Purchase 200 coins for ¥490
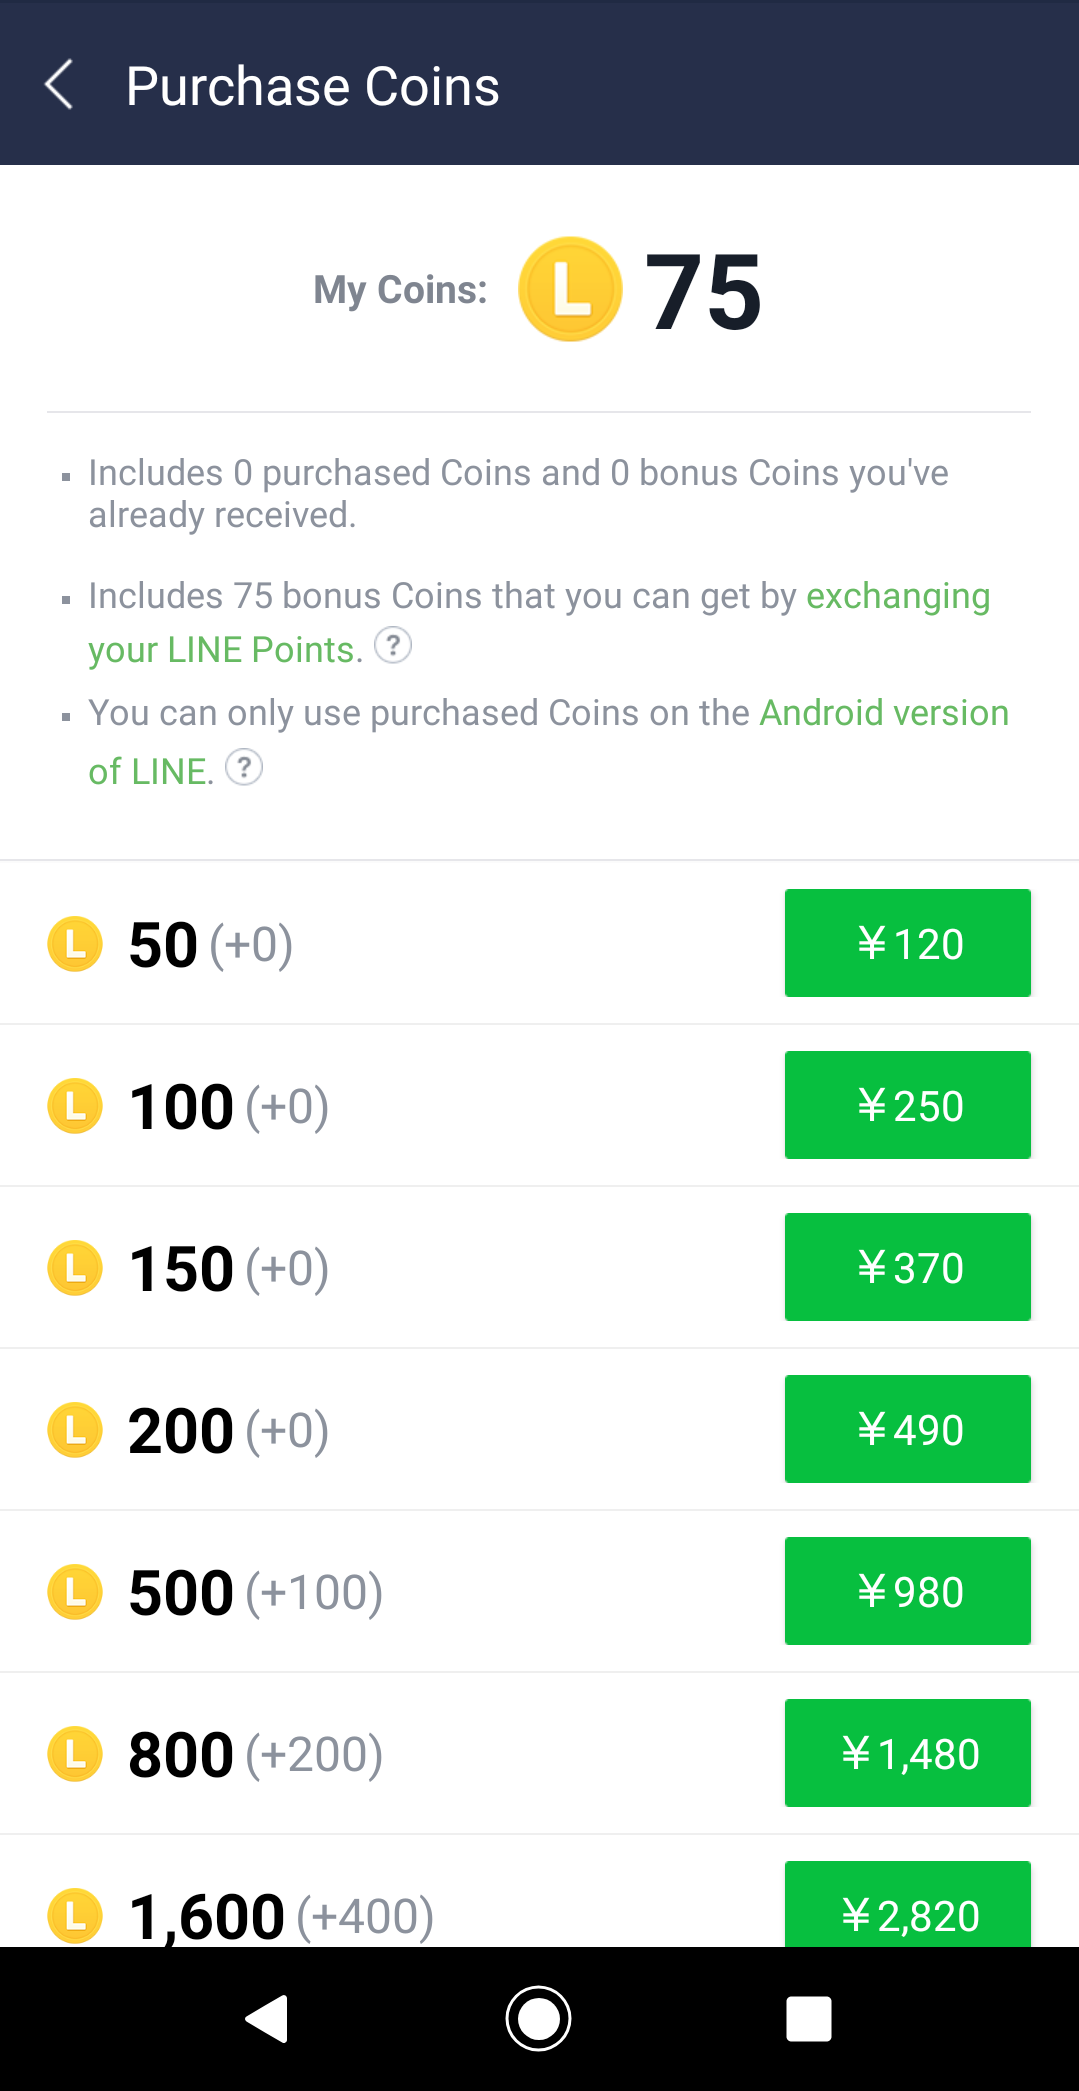Viewport: 1079px width, 2091px height. tap(907, 1429)
